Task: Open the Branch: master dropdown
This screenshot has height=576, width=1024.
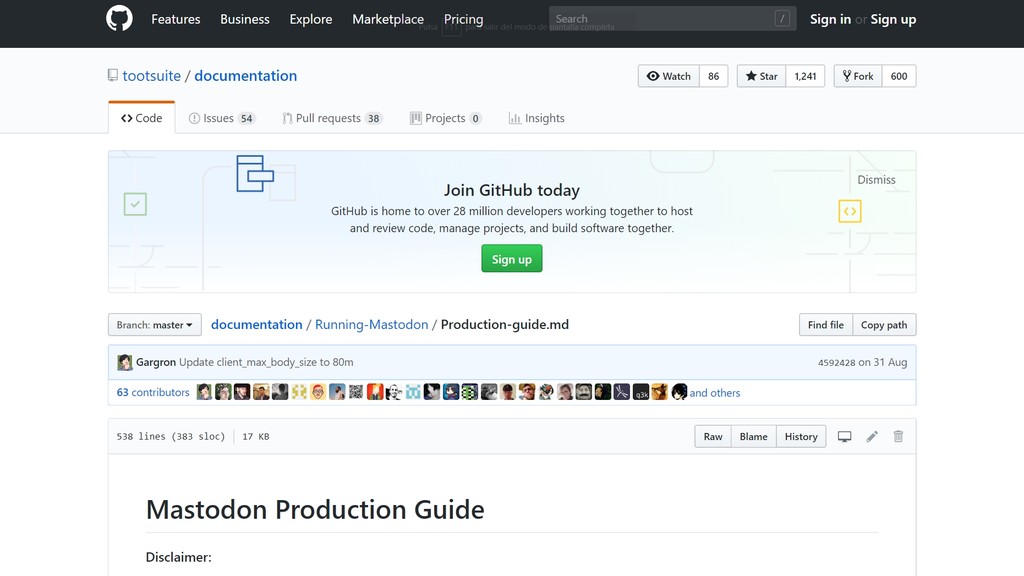Action: point(154,324)
